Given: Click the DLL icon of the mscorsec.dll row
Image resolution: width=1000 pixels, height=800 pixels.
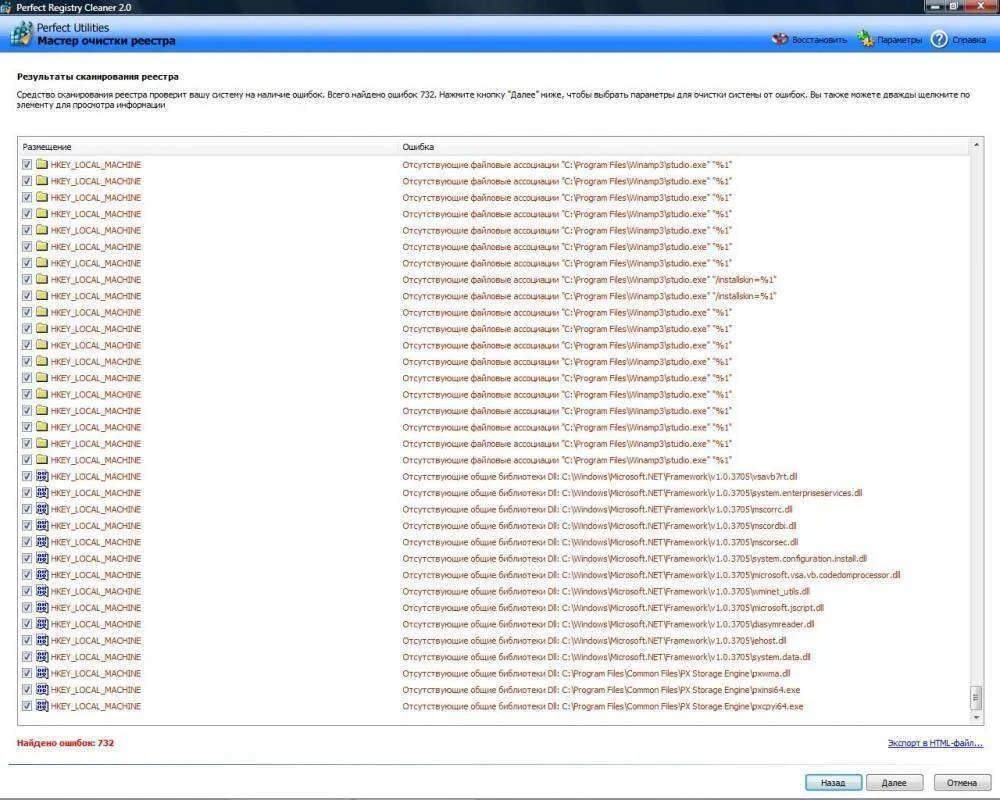Looking at the screenshot, I should point(42,542).
